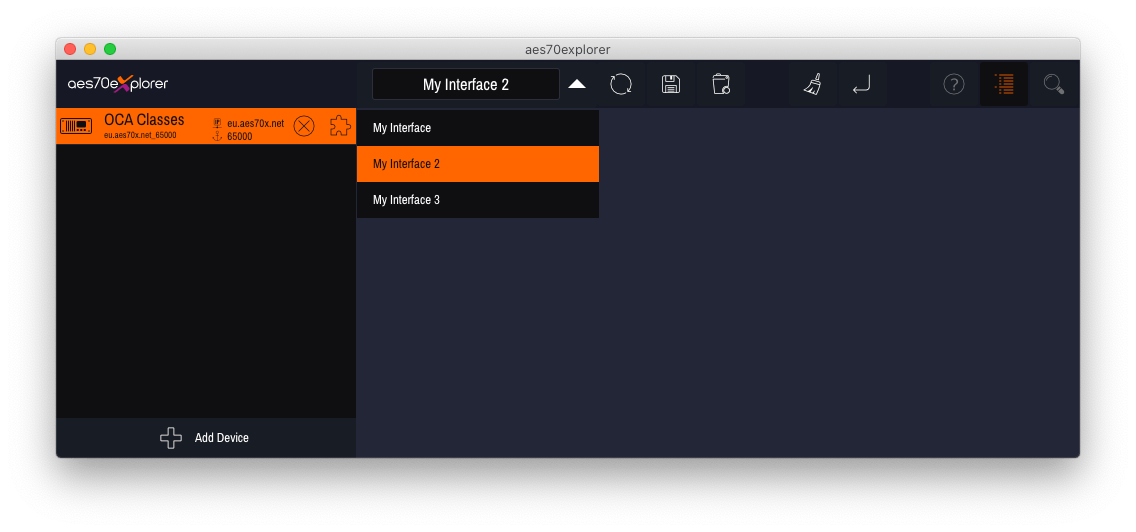The width and height of the screenshot is (1136, 532).
Task: Open help via question mark icon
Action: point(954,85)
